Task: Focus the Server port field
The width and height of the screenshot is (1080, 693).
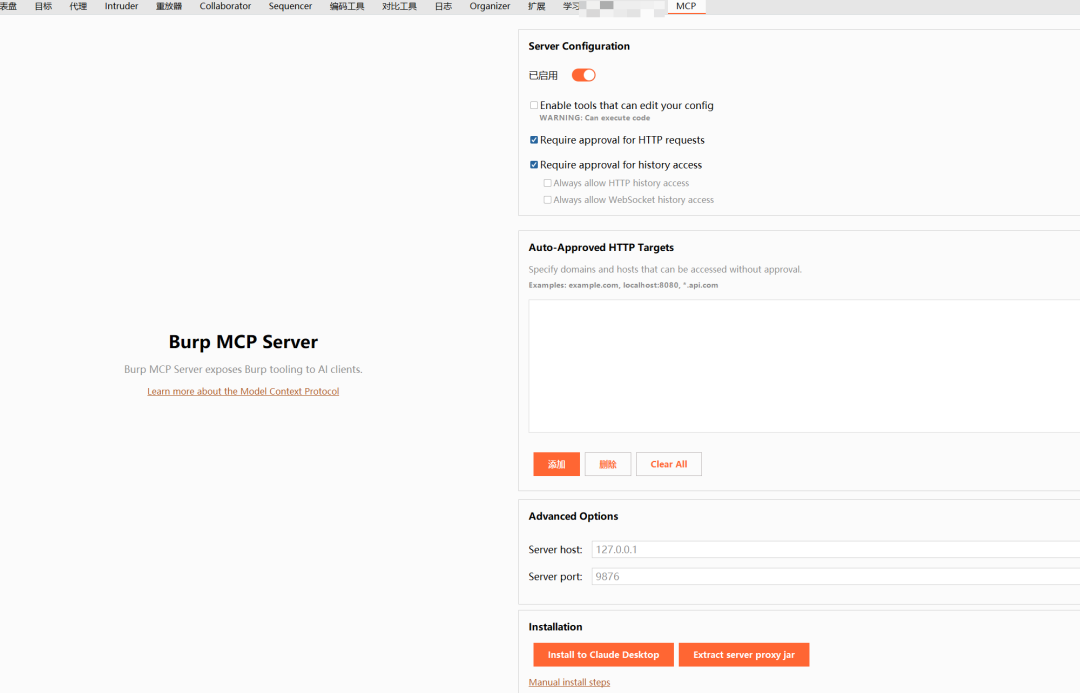Action: pos(835,577)
